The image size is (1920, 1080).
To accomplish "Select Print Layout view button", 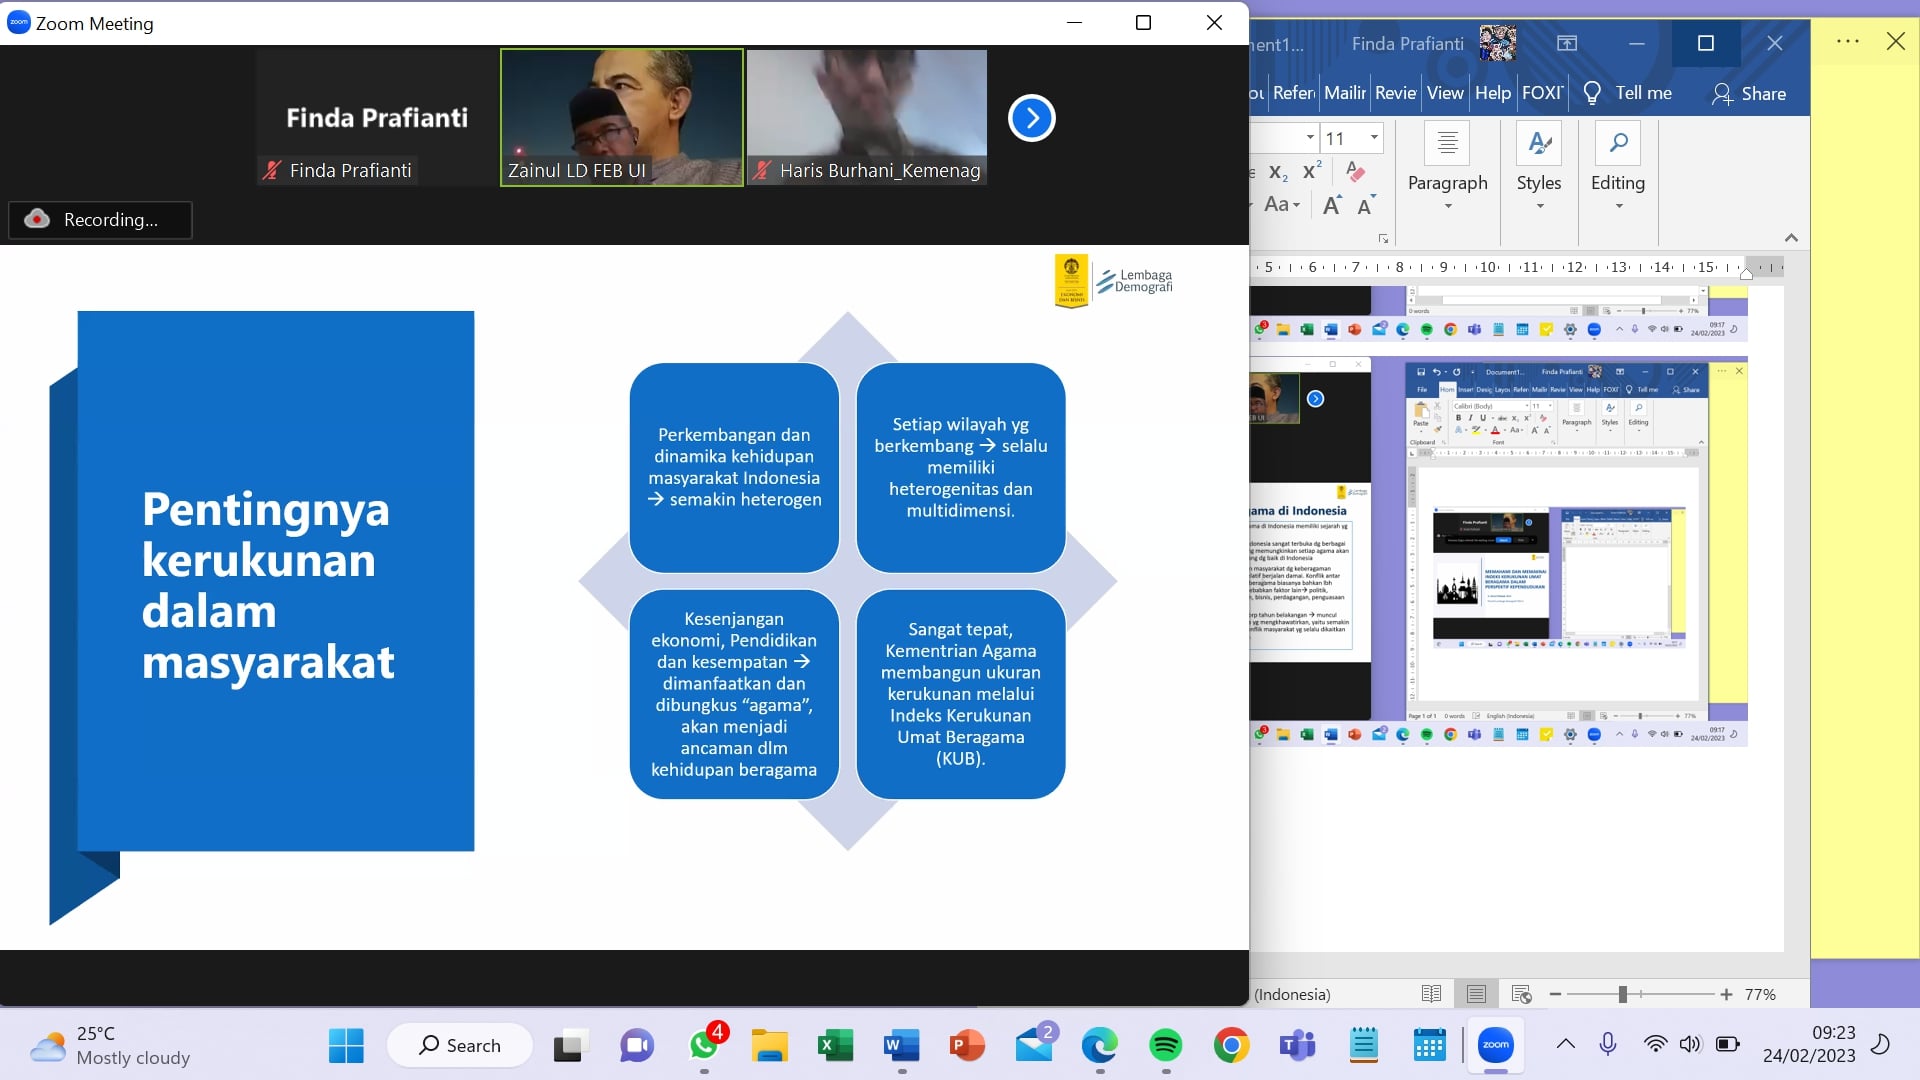I will tap(1476, 994).
